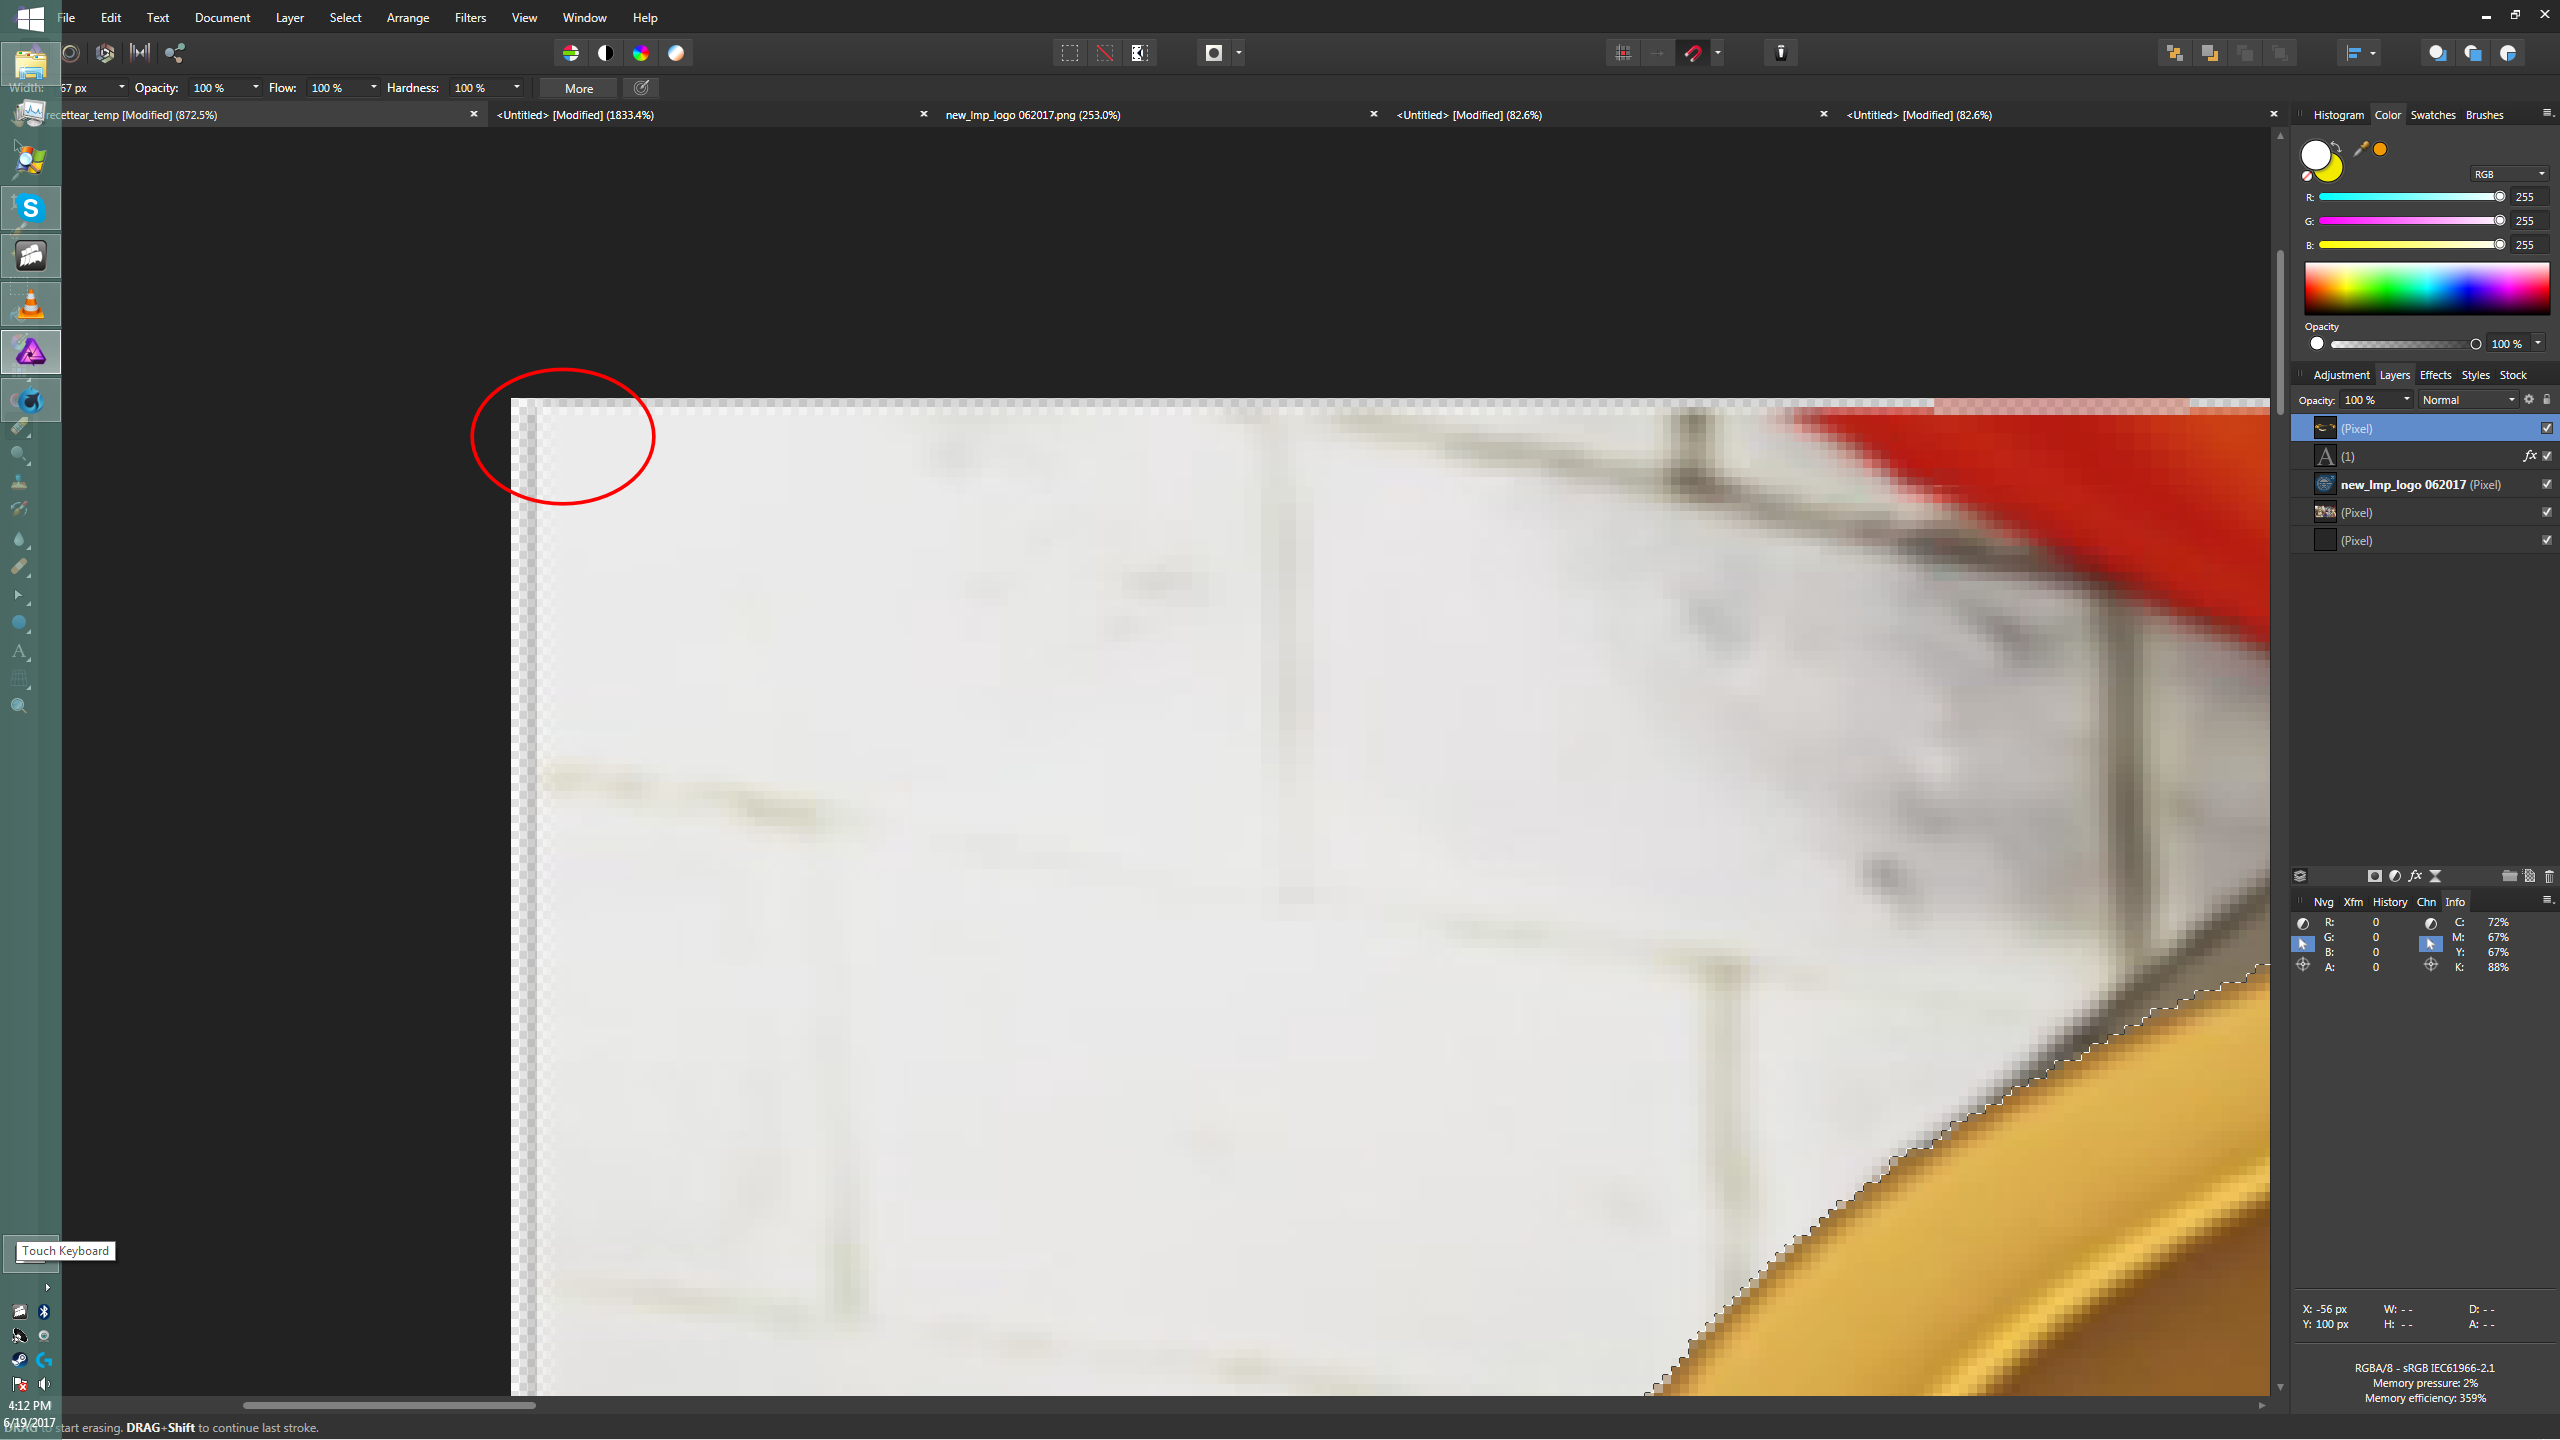Screen dimensions: 2560x1440
Task: Click the Red channel slider
Action: (2409, 197)
